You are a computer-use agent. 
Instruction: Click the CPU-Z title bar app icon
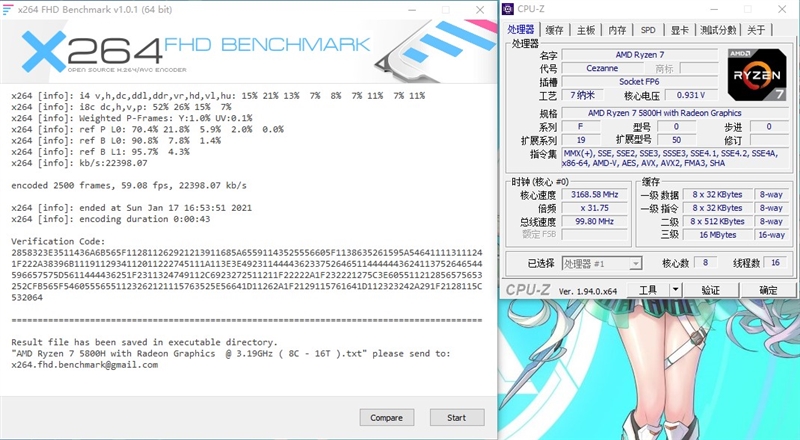coord(508,9)
